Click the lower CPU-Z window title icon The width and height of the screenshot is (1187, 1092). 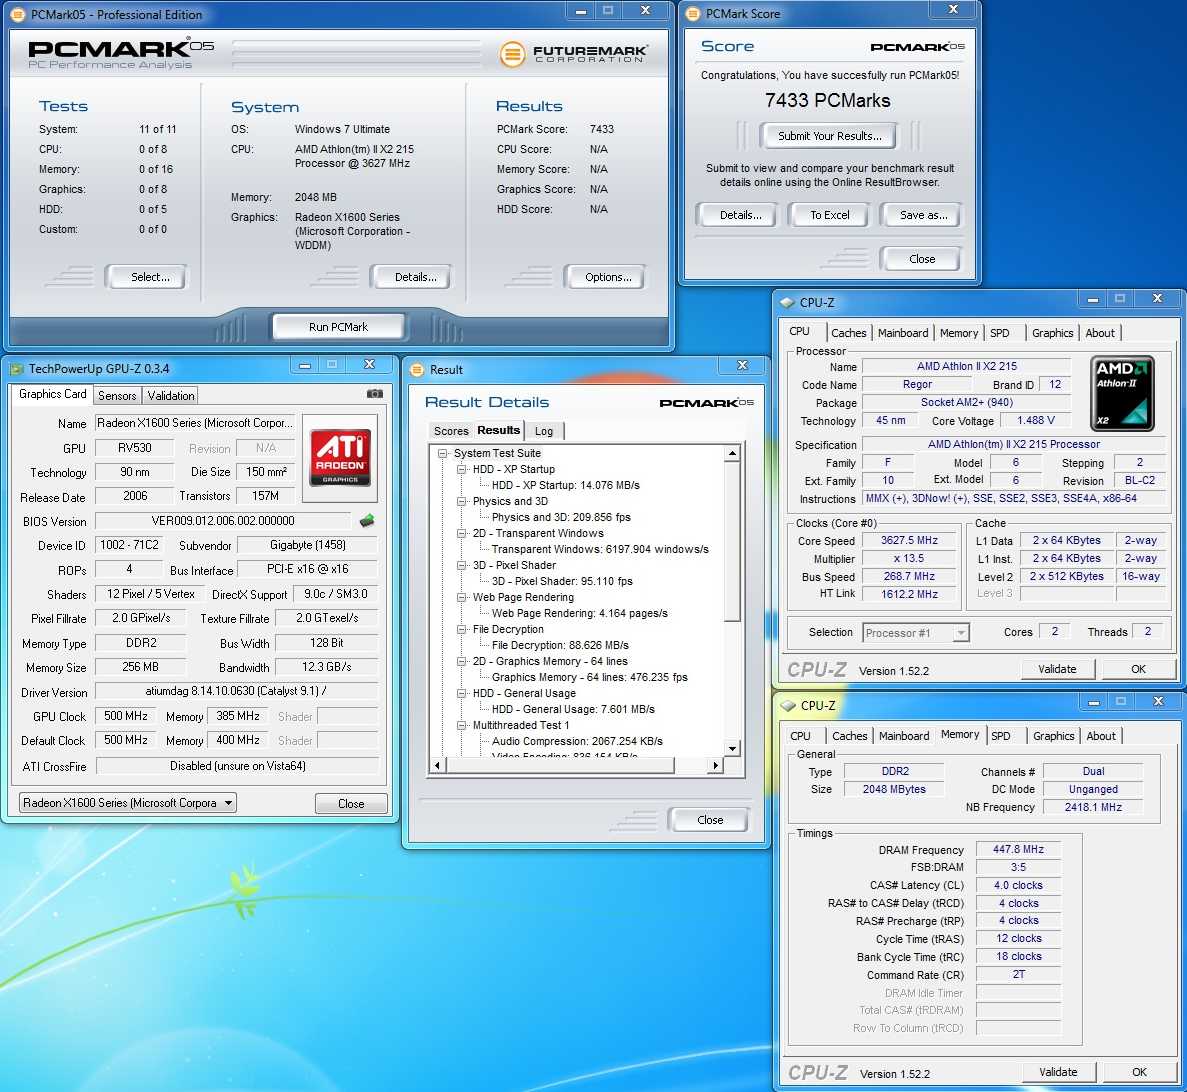[x=788, y=706]
